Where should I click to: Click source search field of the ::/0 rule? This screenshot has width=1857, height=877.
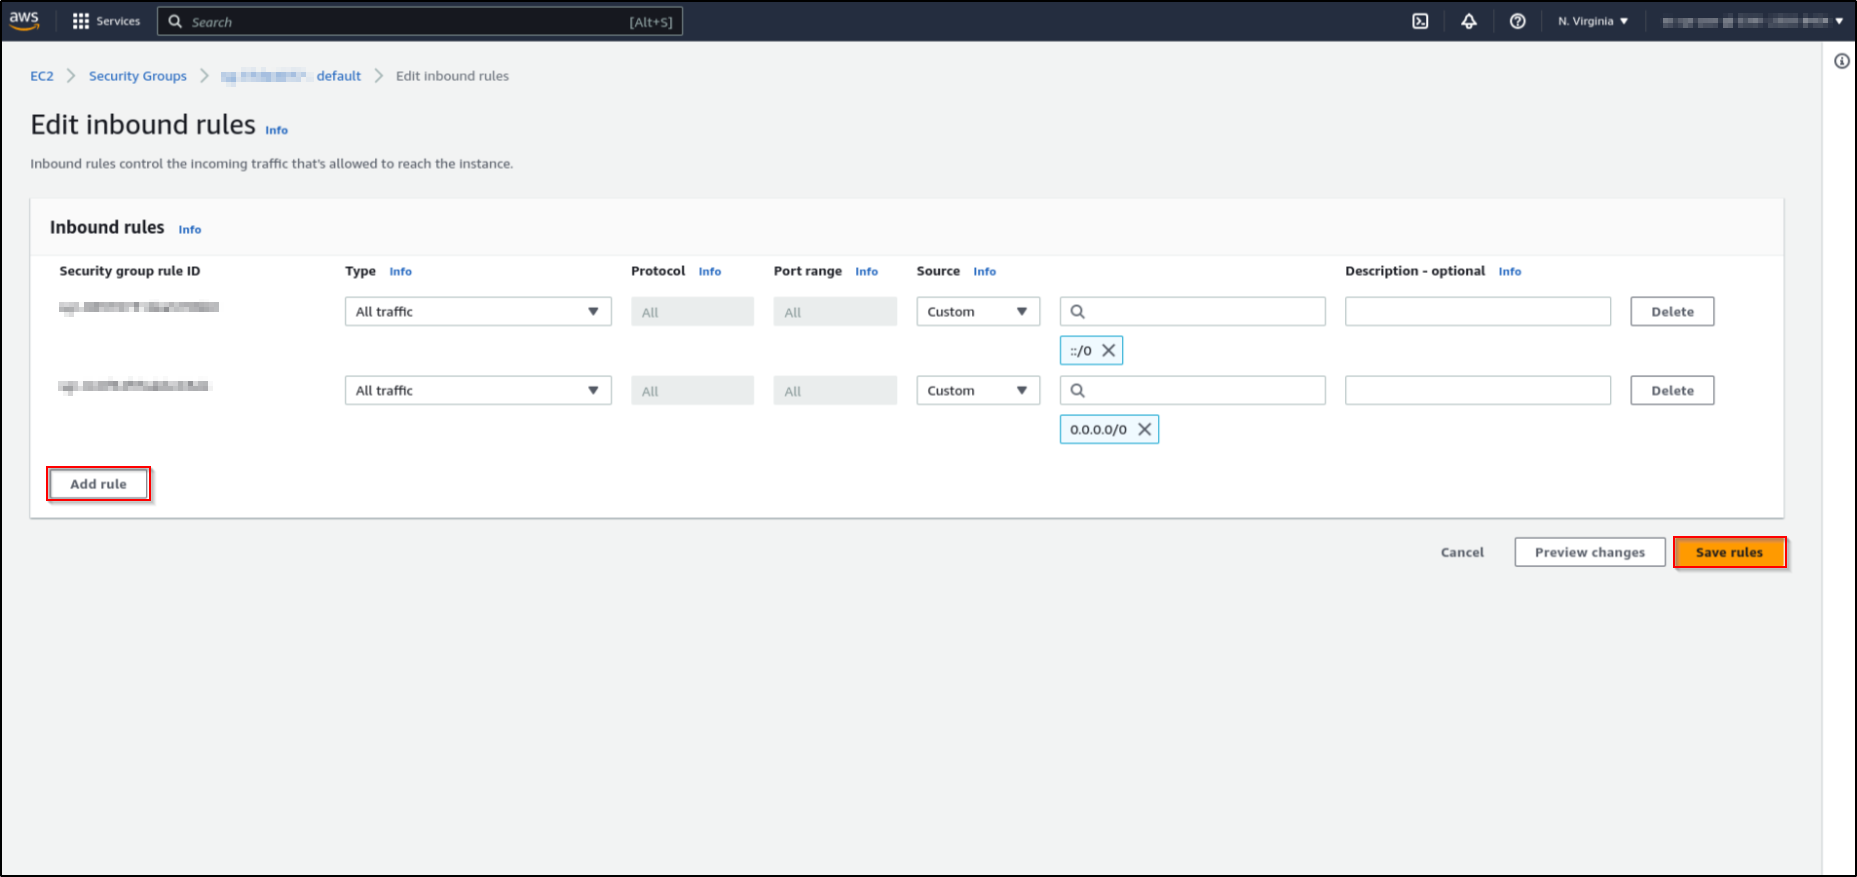coord(1192,311)
